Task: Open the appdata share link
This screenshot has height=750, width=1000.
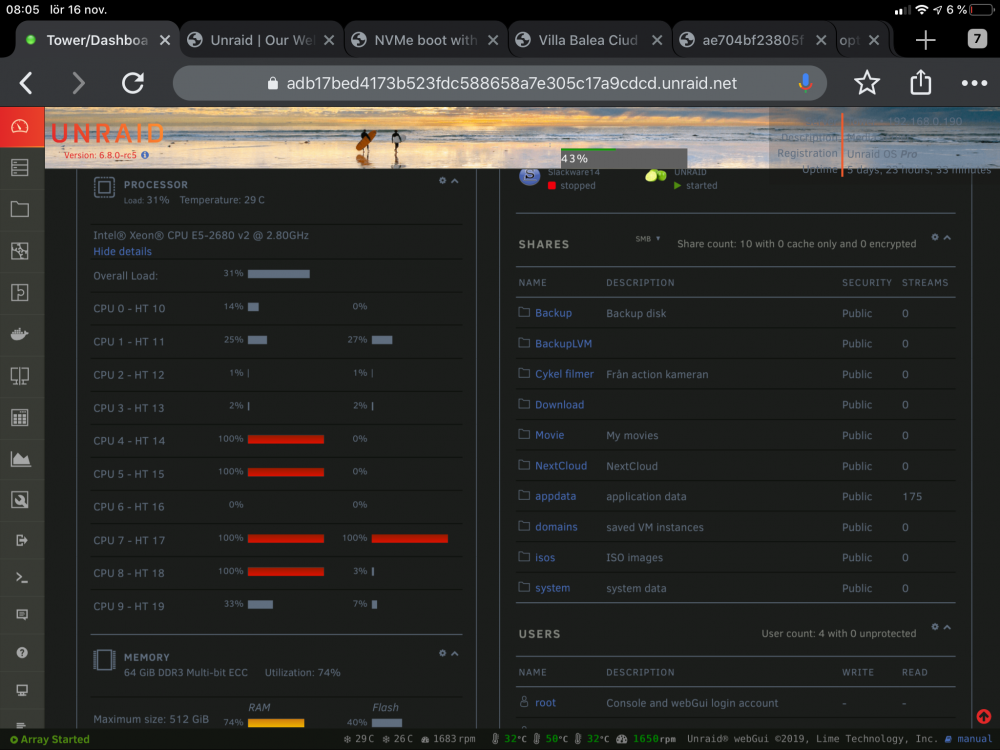Action: [555, 496]
